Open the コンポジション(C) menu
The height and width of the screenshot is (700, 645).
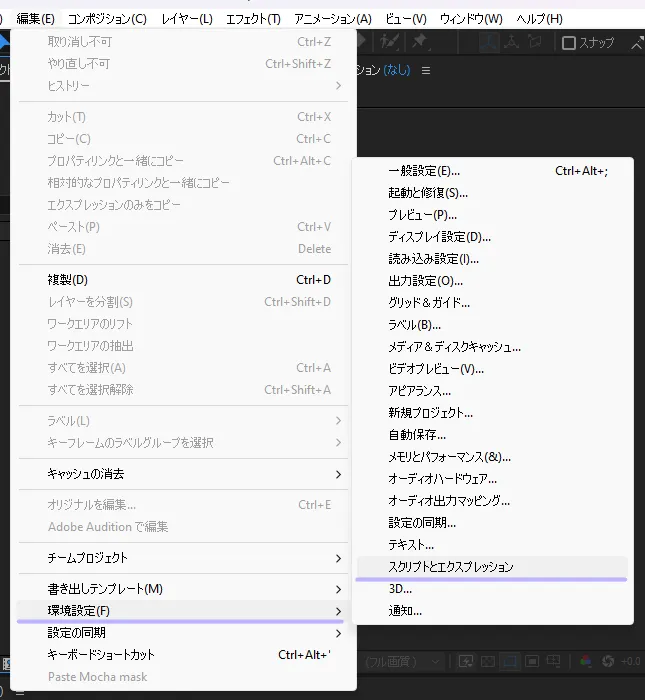click(107, 19)
